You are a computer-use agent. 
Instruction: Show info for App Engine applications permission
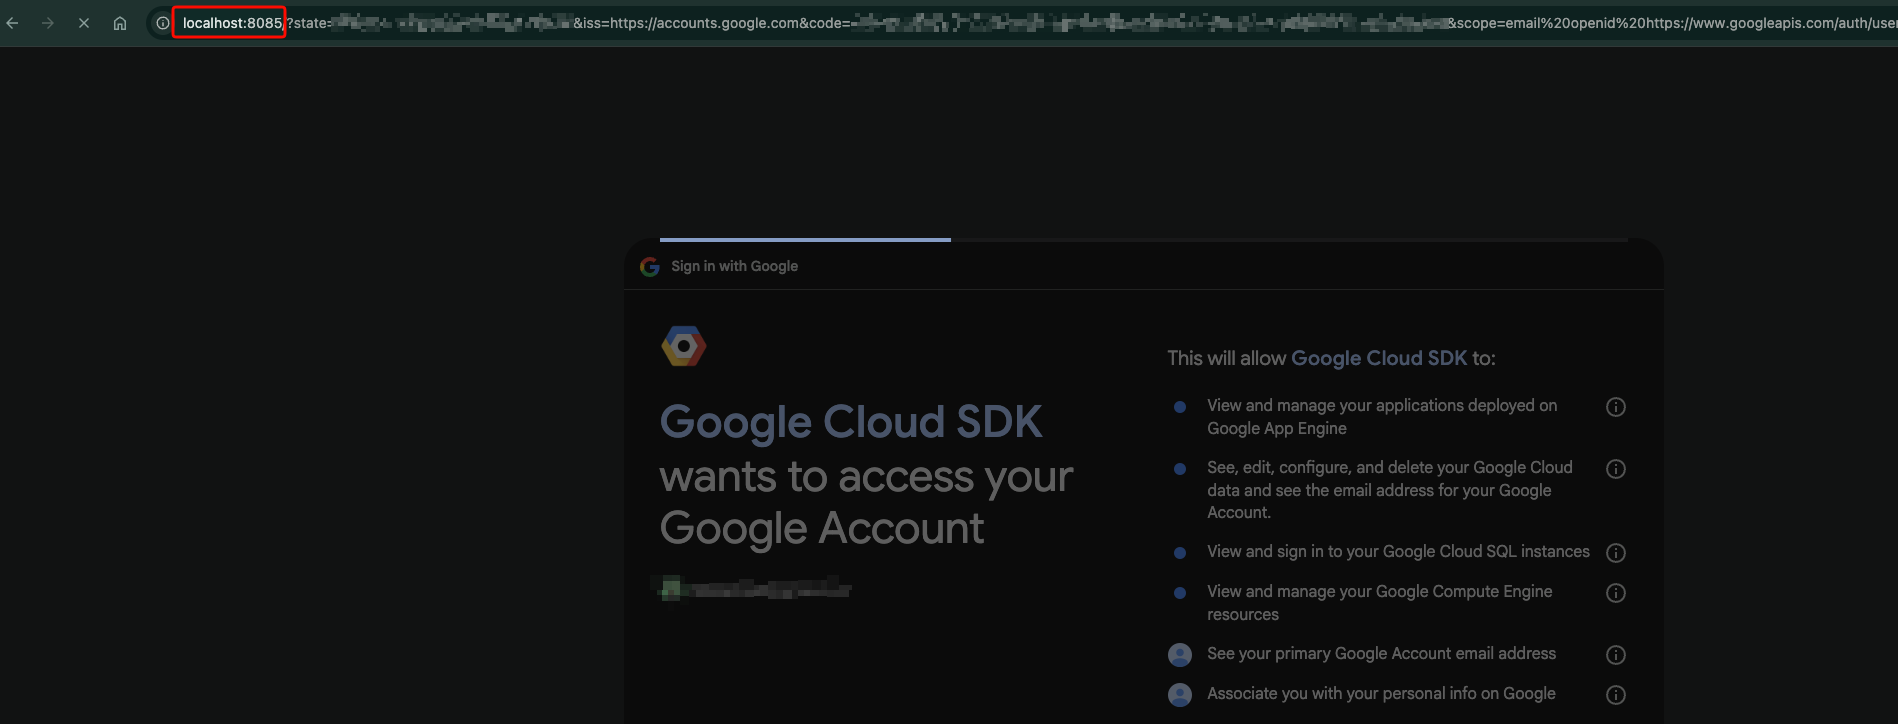[1616, 407]
